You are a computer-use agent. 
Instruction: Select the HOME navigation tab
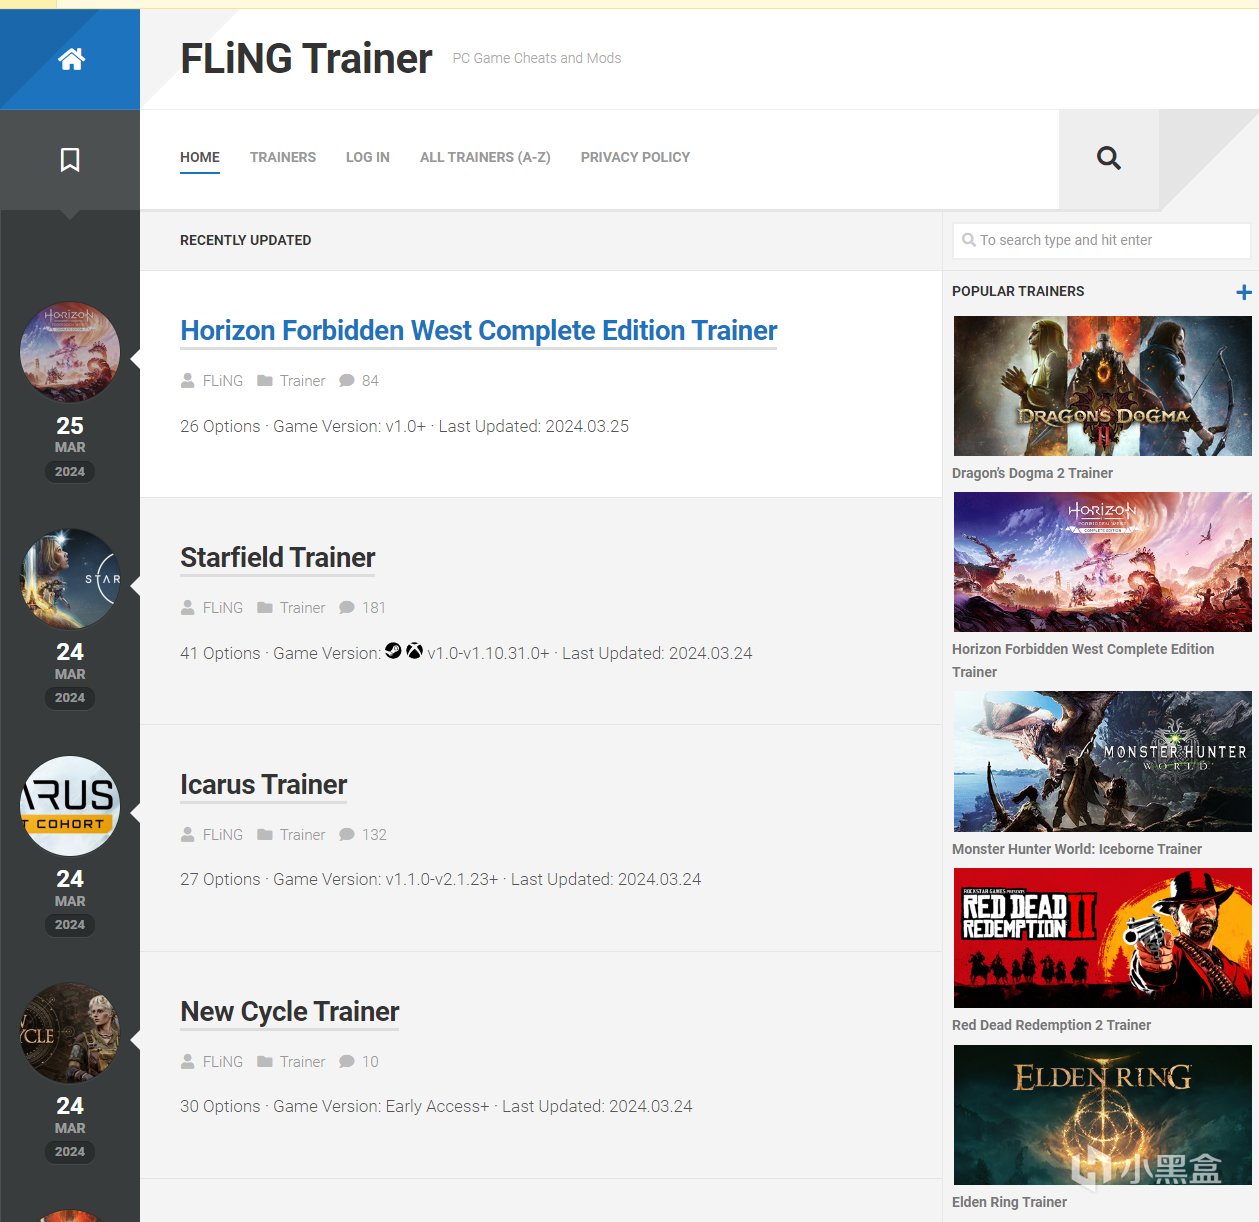[200, 157]
